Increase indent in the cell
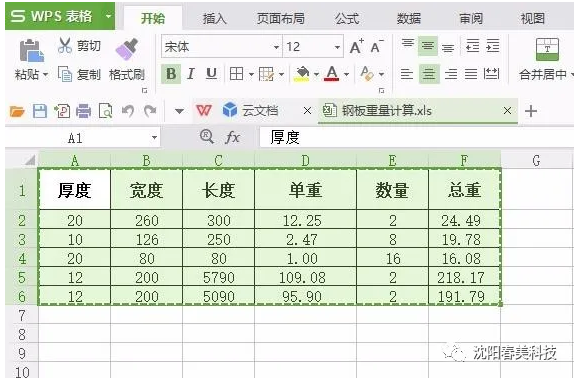Screen dimensions: 582x380 [x=493, y=46]
